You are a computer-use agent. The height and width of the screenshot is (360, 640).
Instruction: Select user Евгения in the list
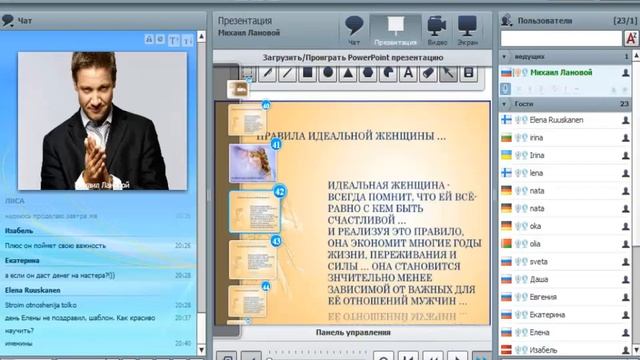pos(565,297)
